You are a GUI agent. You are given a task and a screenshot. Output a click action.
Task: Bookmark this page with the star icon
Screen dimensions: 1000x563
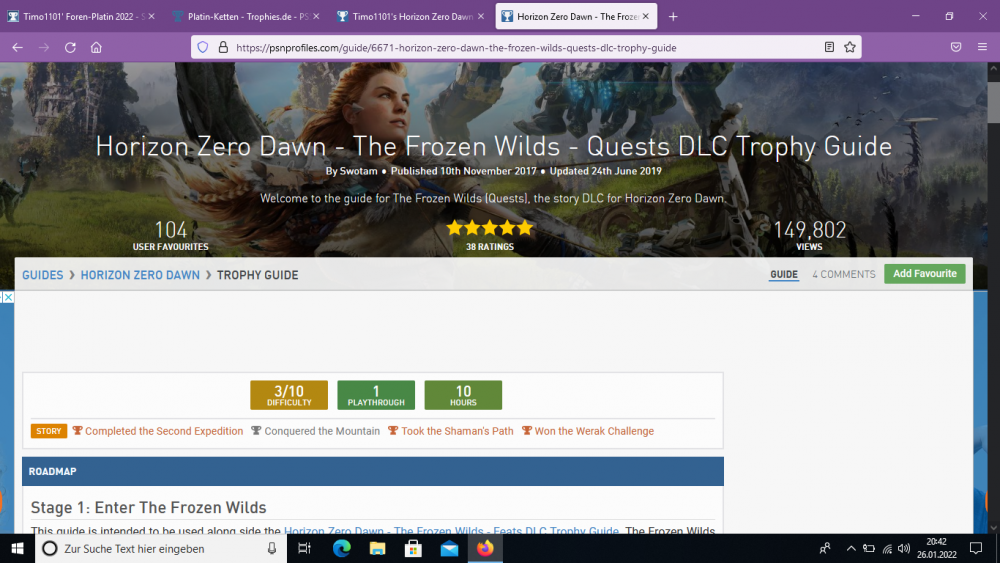[x=849, y=47]
